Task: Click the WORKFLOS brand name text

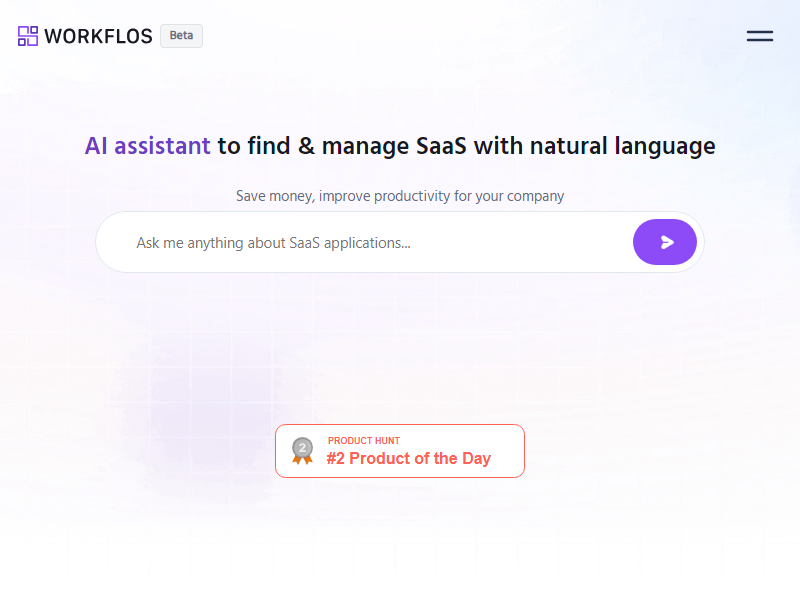Action: point(98,36)
